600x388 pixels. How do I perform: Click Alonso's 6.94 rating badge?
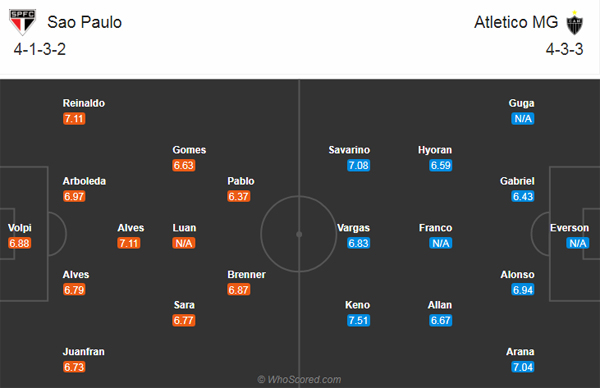[523, 290]
